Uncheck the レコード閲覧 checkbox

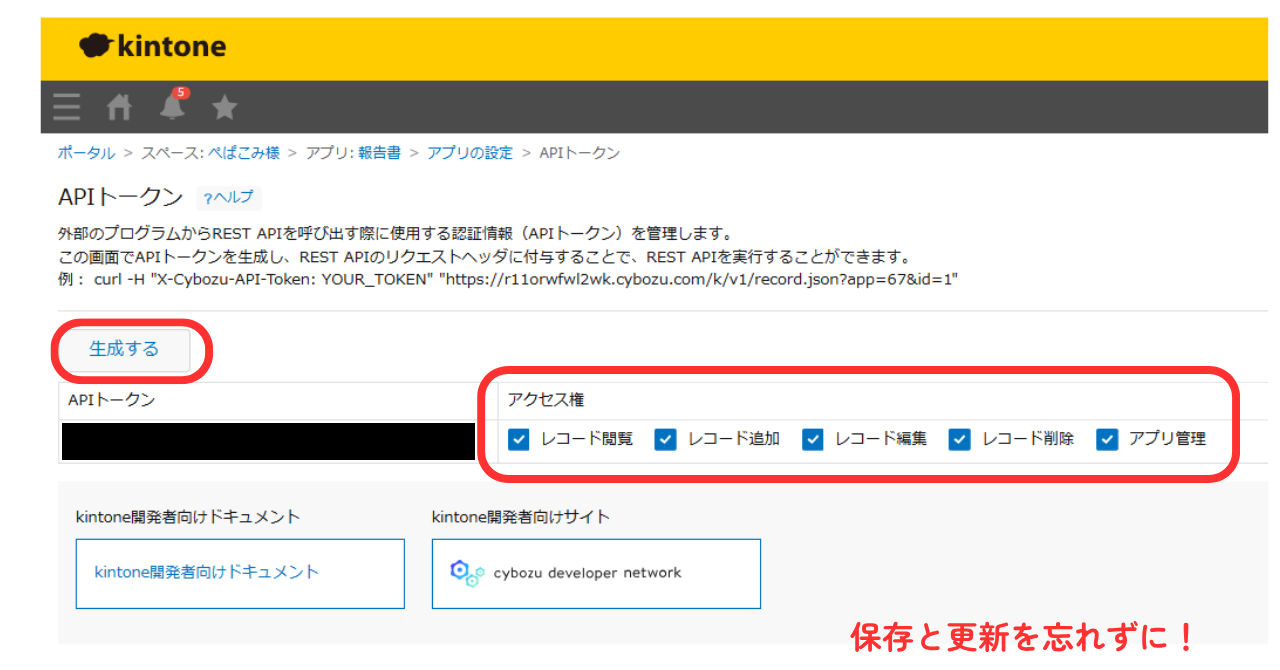pos(518,439)
